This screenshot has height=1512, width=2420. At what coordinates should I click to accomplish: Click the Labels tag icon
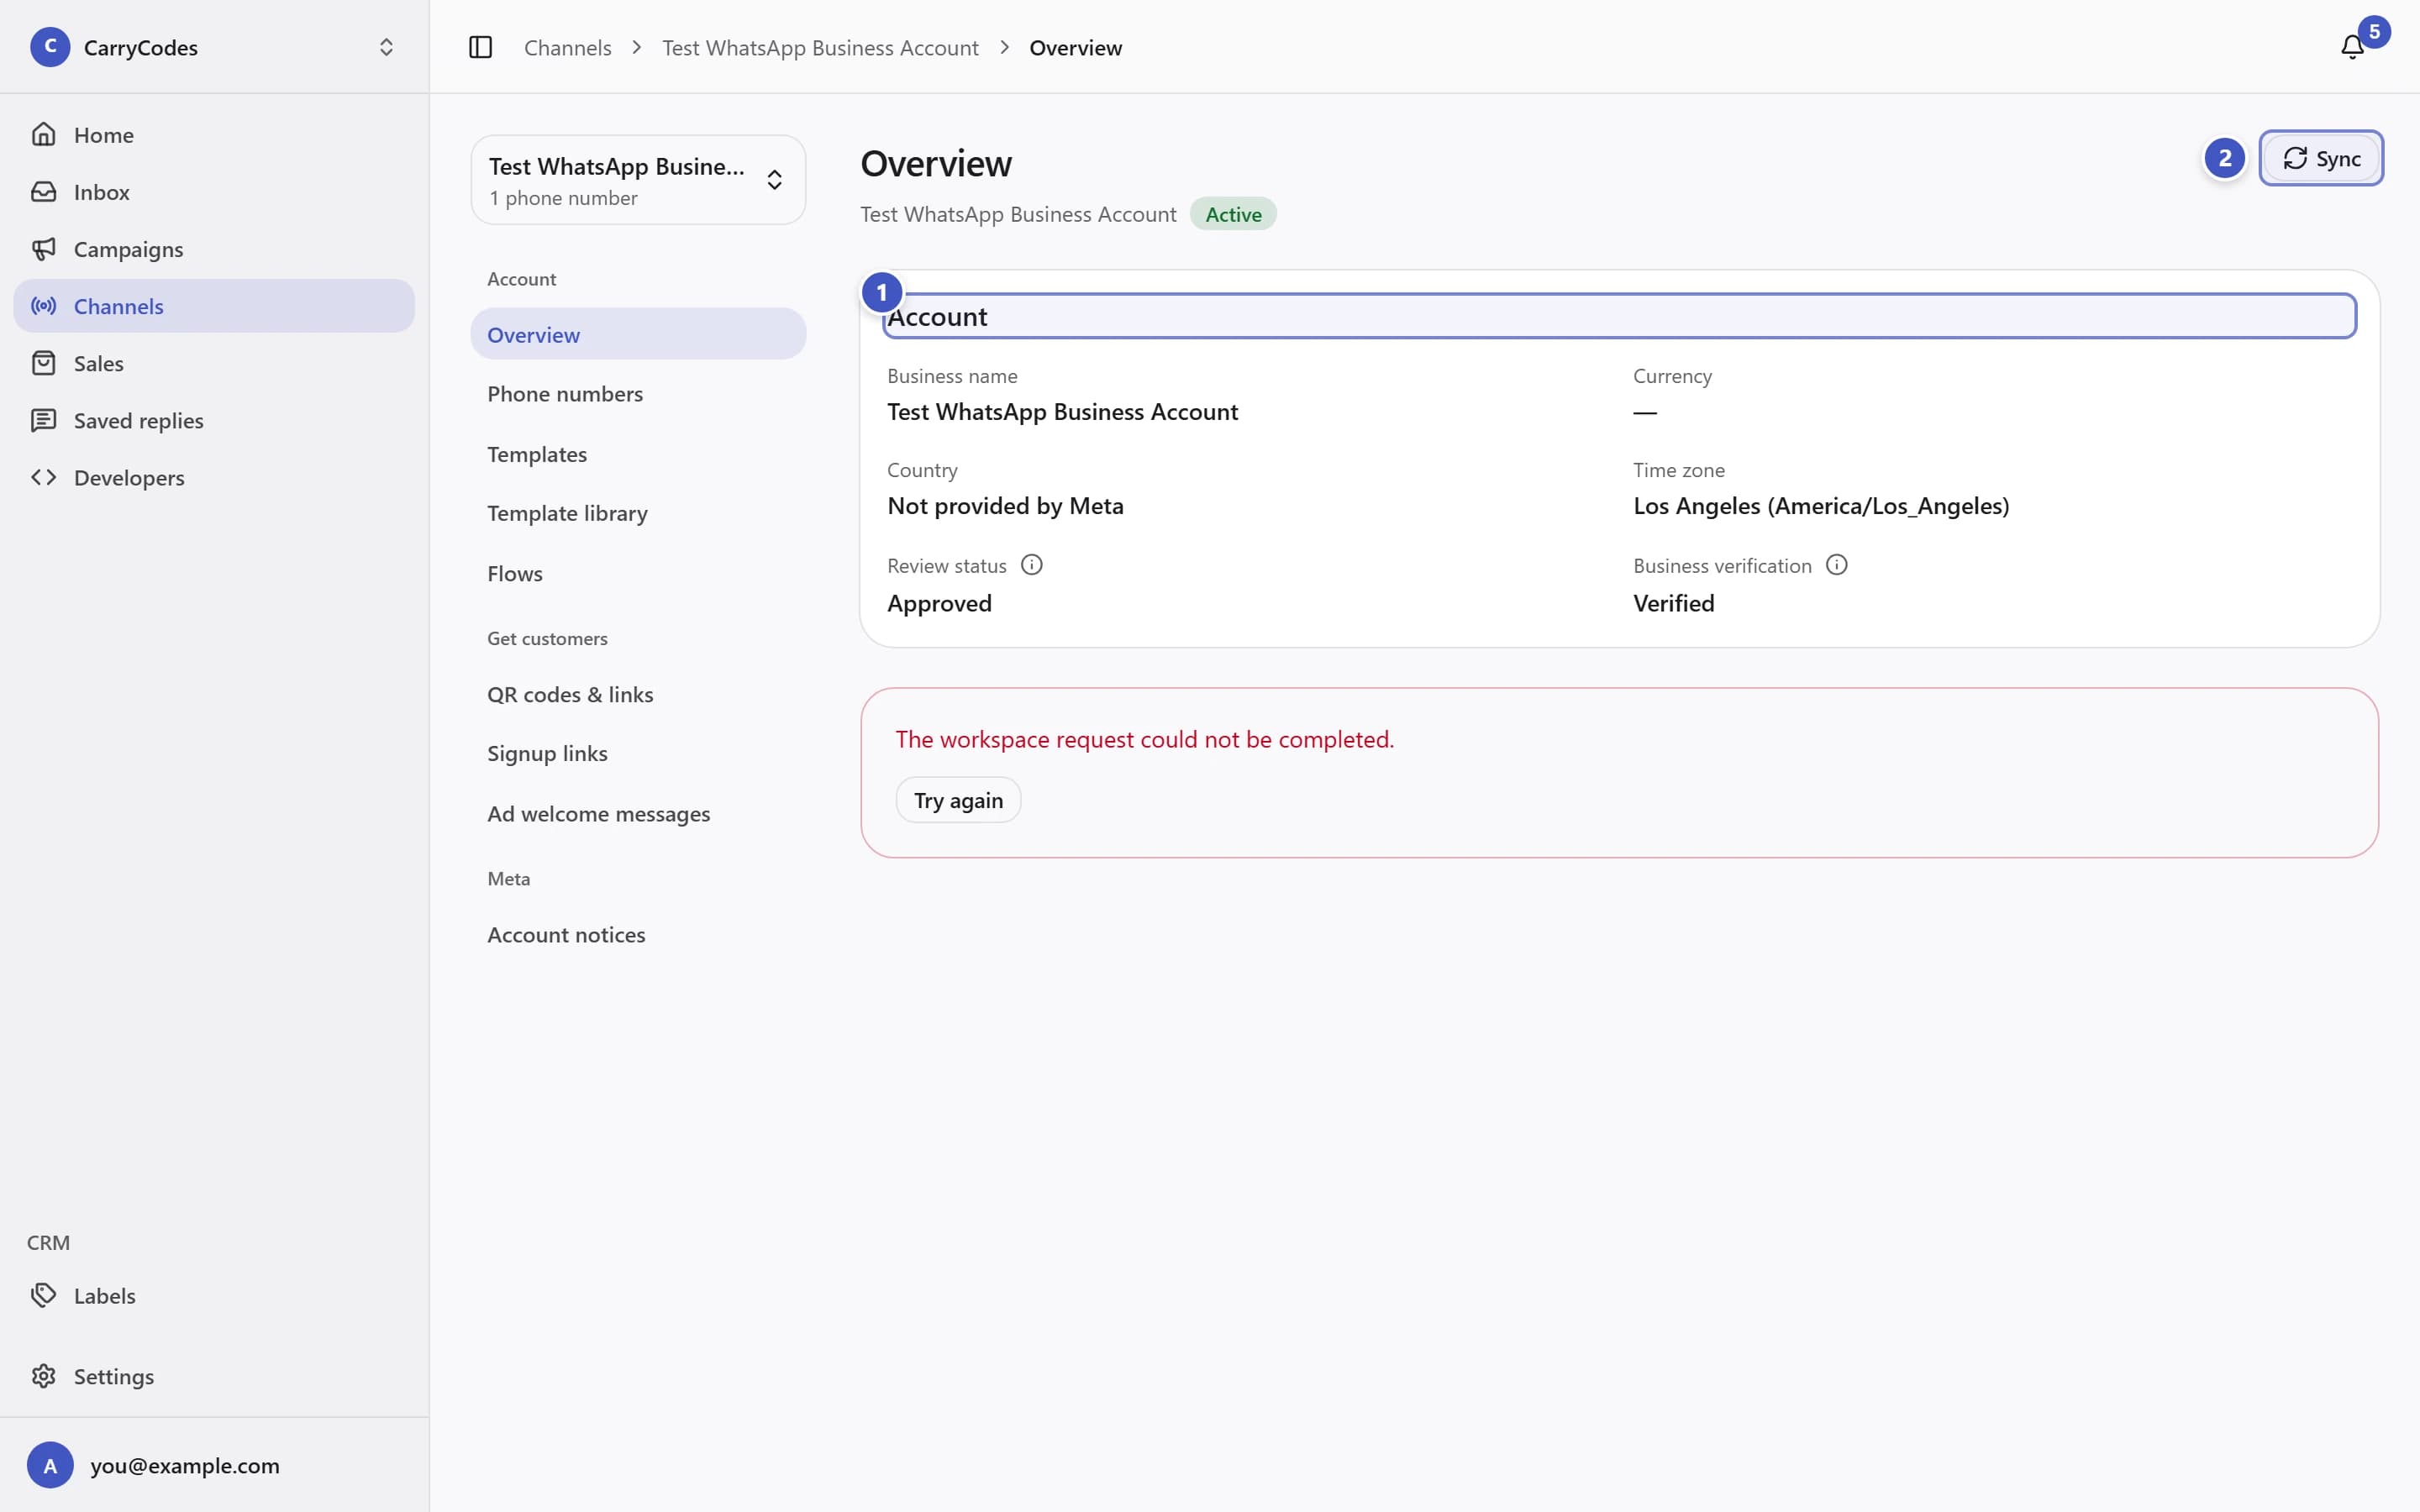pos(43,1295)
